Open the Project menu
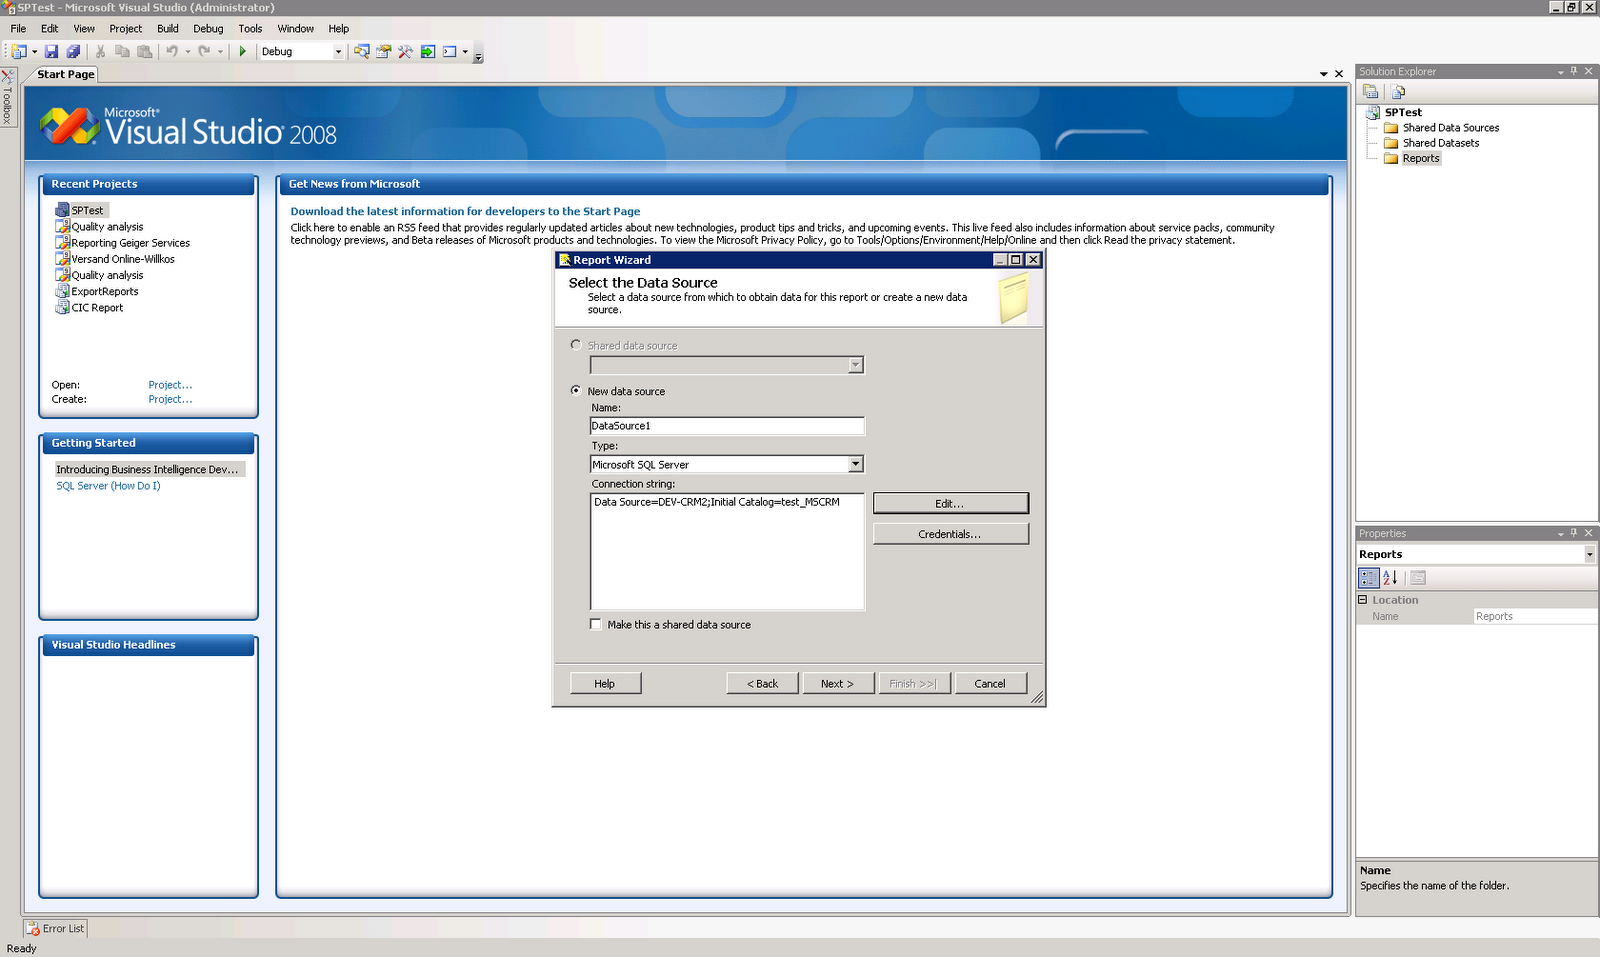Screen dimensions: 1600x957 [x=126, y=29]
